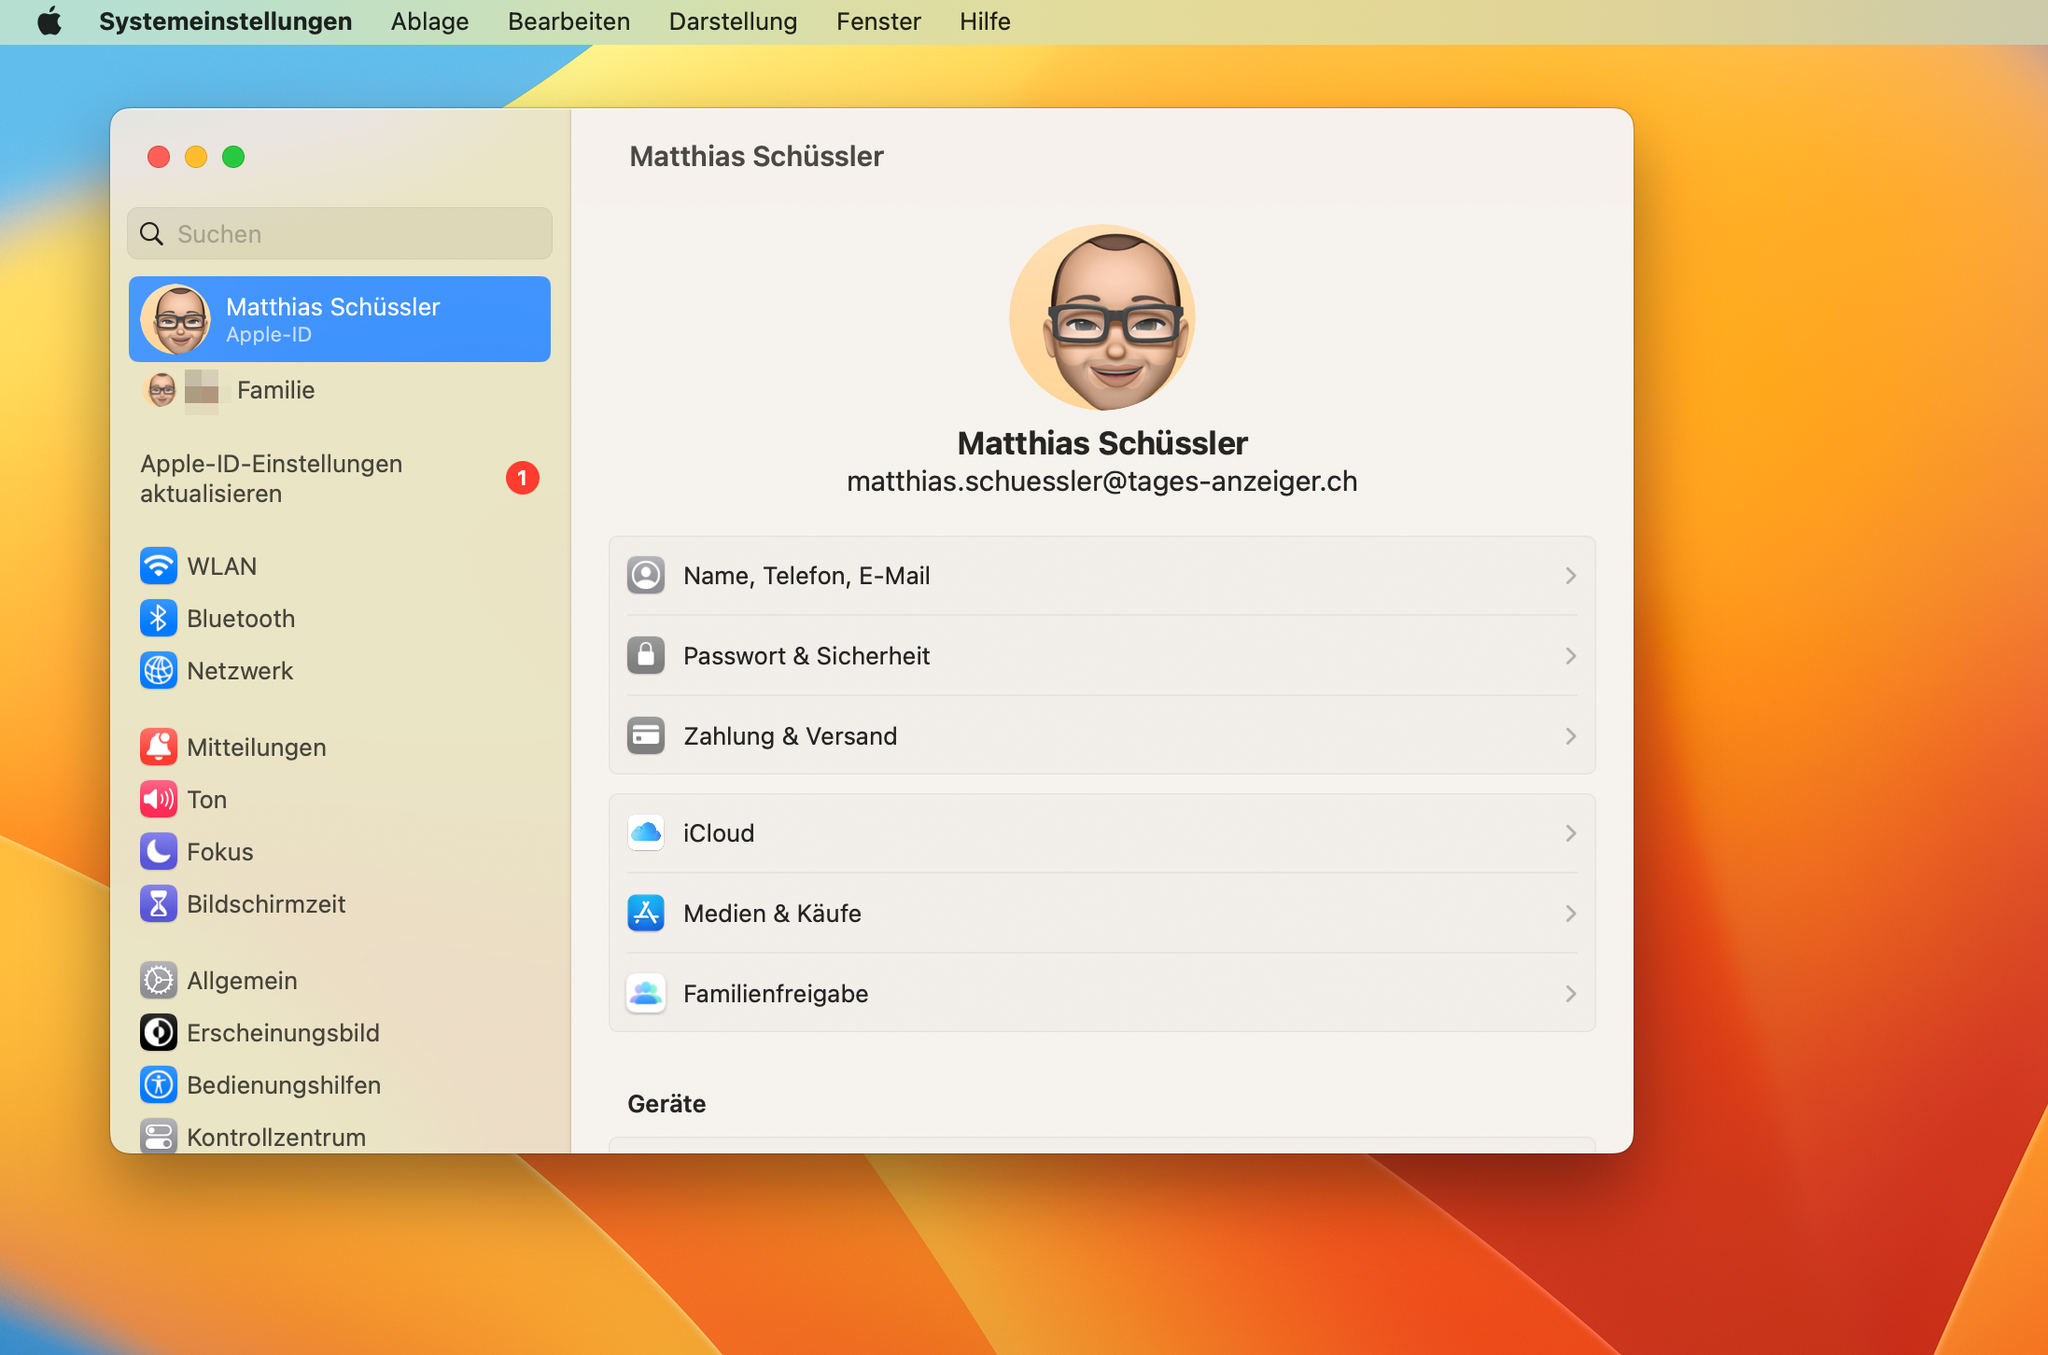Screen dimensions: 2048x1355
Task: Click the Name, Telefon, E-Mail label
Action: point(806,575)
